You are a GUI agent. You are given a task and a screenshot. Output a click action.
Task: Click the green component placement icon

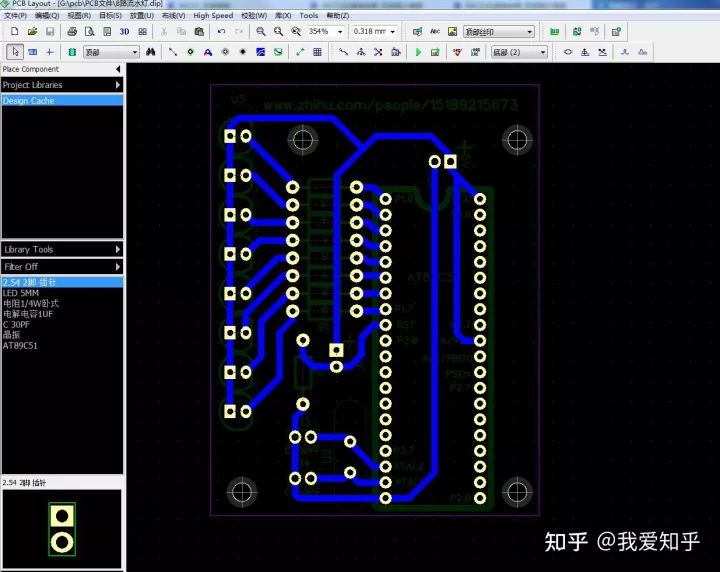click(x=72, y=52)
